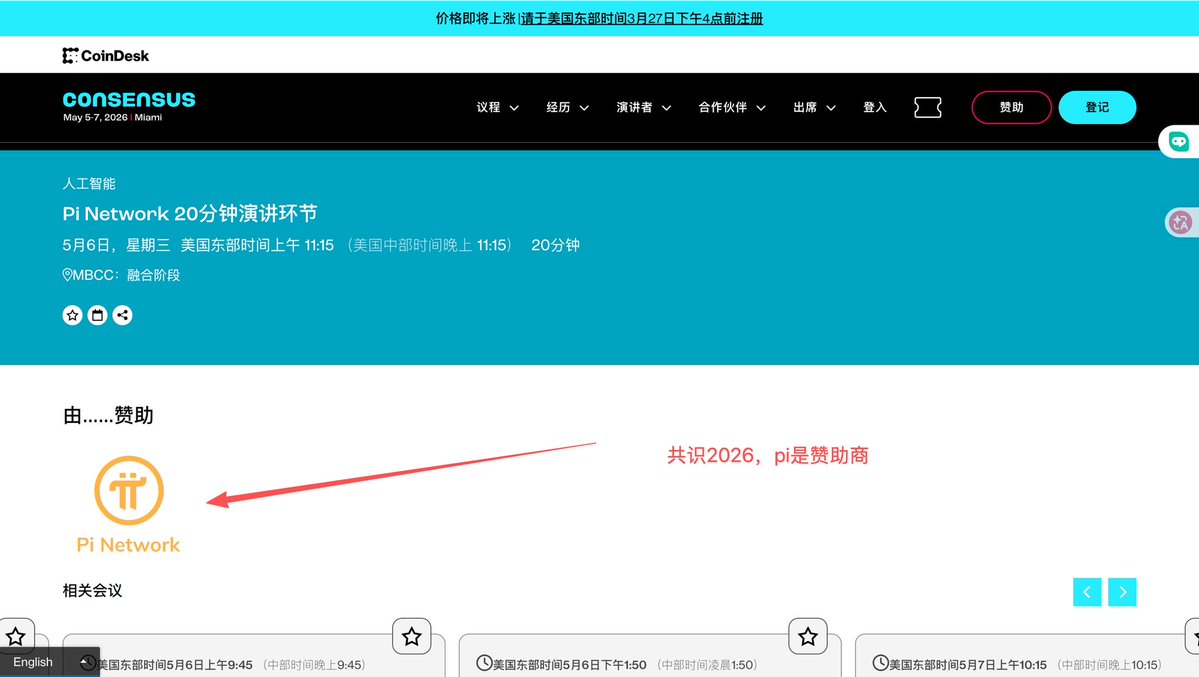Open the add-to-calendar icon for this session
Screen dimensions: 1199x677
(x=97, y=315)
